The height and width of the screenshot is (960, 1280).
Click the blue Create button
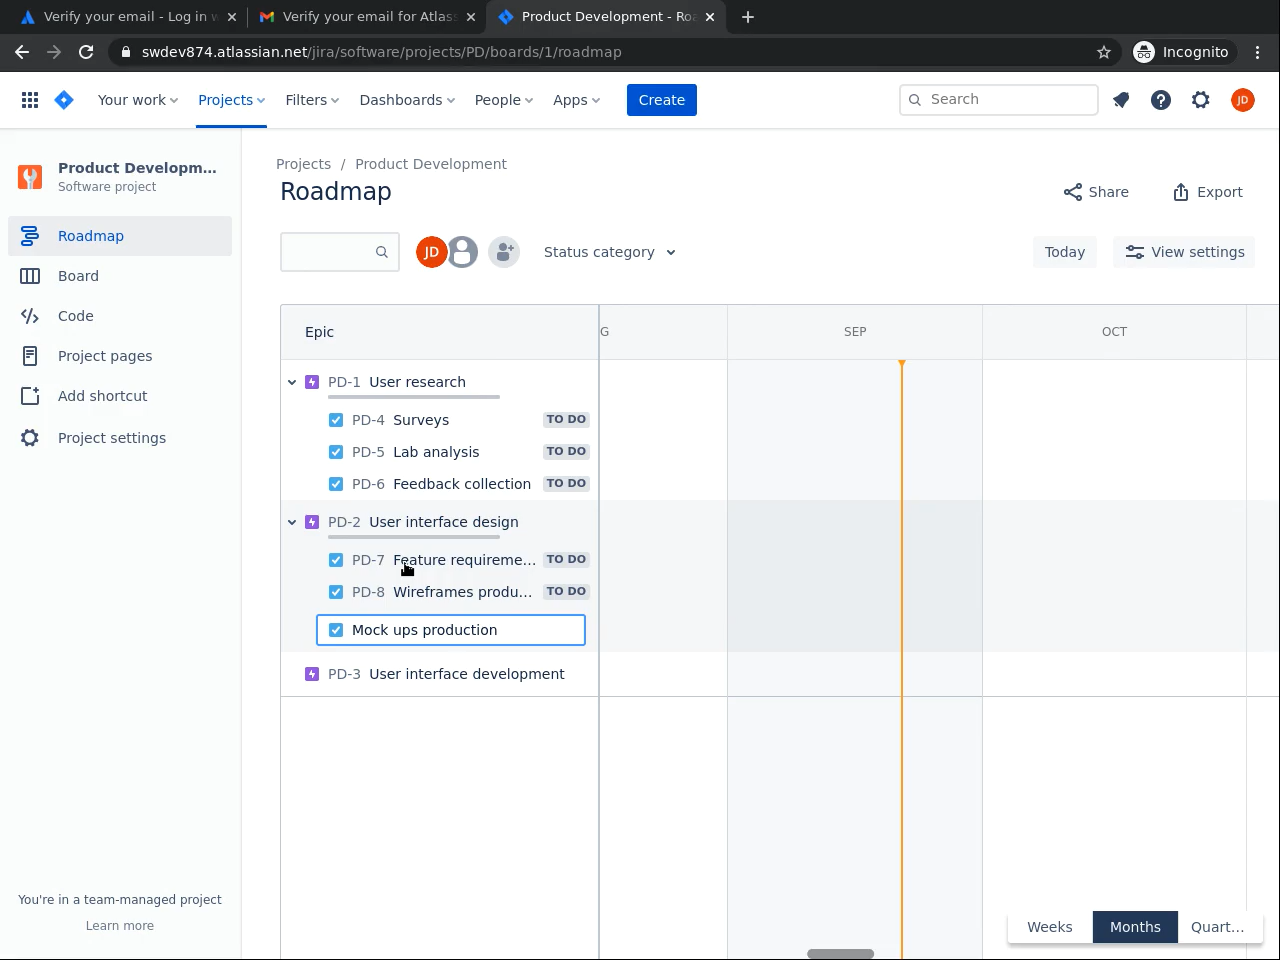point(661,100)
